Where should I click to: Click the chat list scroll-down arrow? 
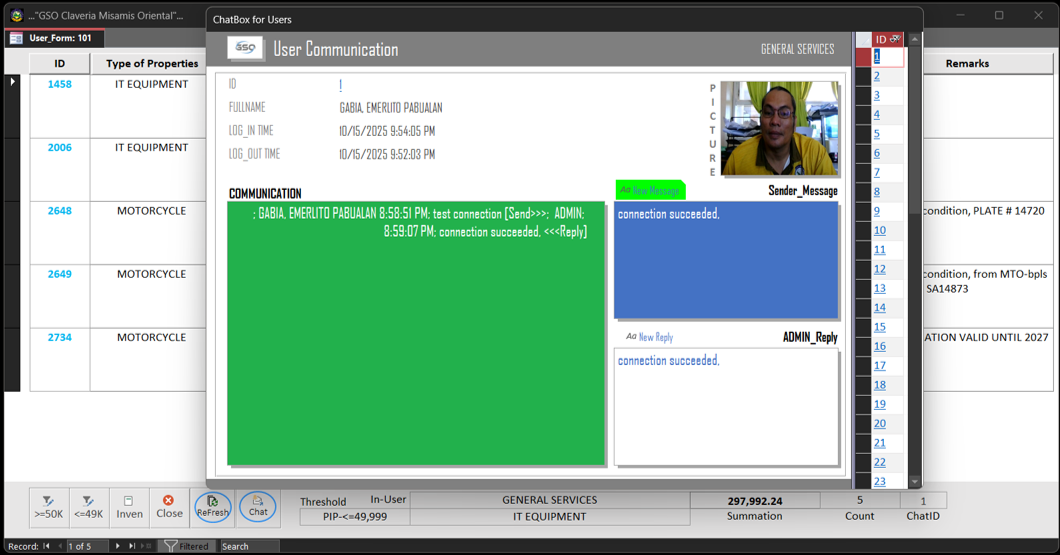click(914, 482)
